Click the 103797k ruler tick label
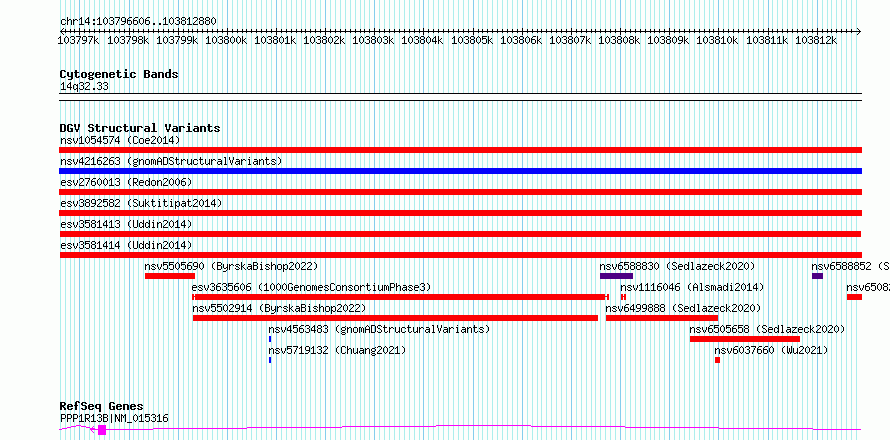Viewport: 890px width, 440px height. (x=79, y=40)
